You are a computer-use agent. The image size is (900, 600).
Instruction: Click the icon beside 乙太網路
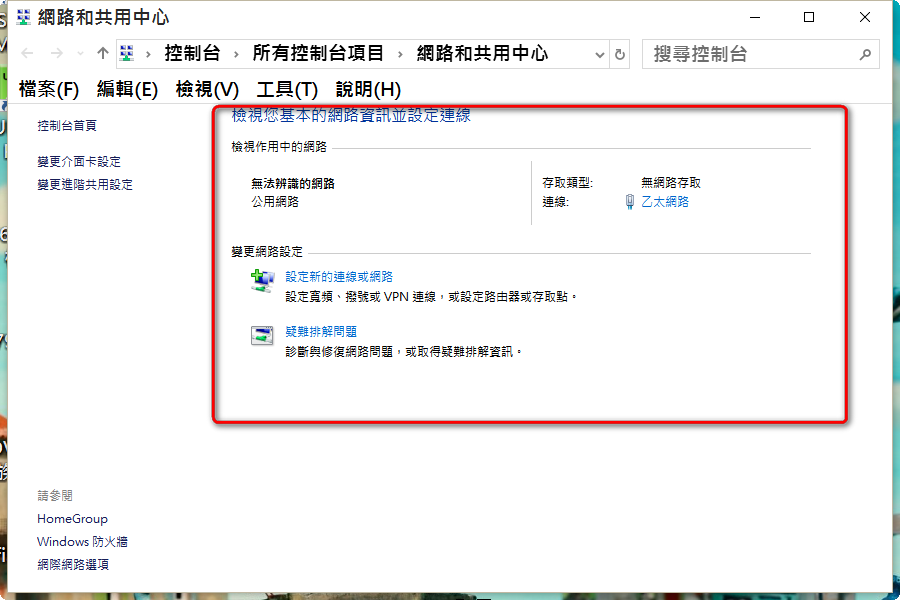click(x=630, y=202)
